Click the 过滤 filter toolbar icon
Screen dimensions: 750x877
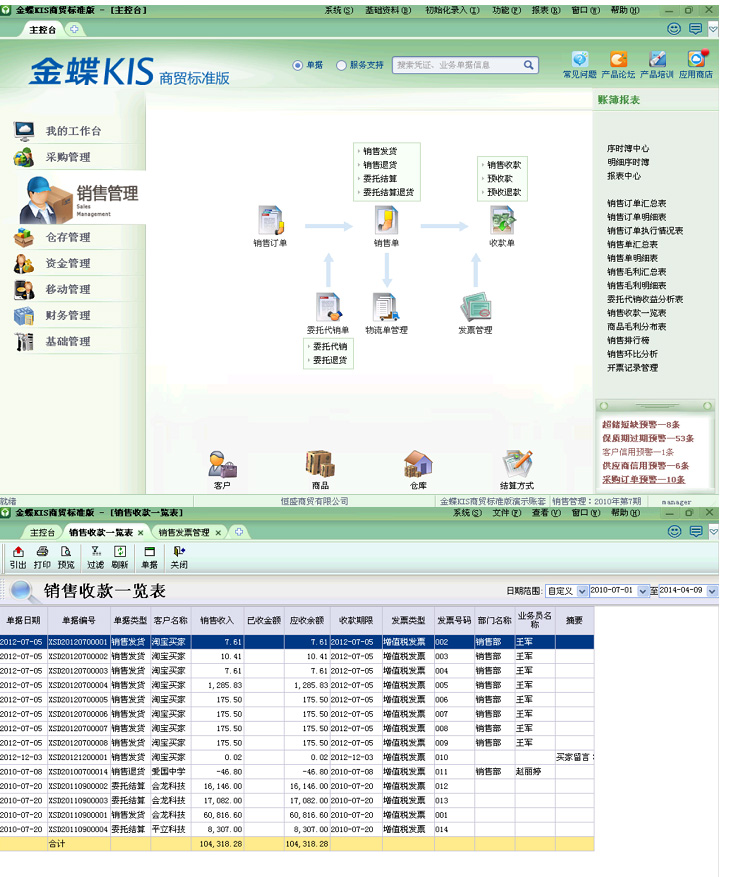(x=96, y=551)
